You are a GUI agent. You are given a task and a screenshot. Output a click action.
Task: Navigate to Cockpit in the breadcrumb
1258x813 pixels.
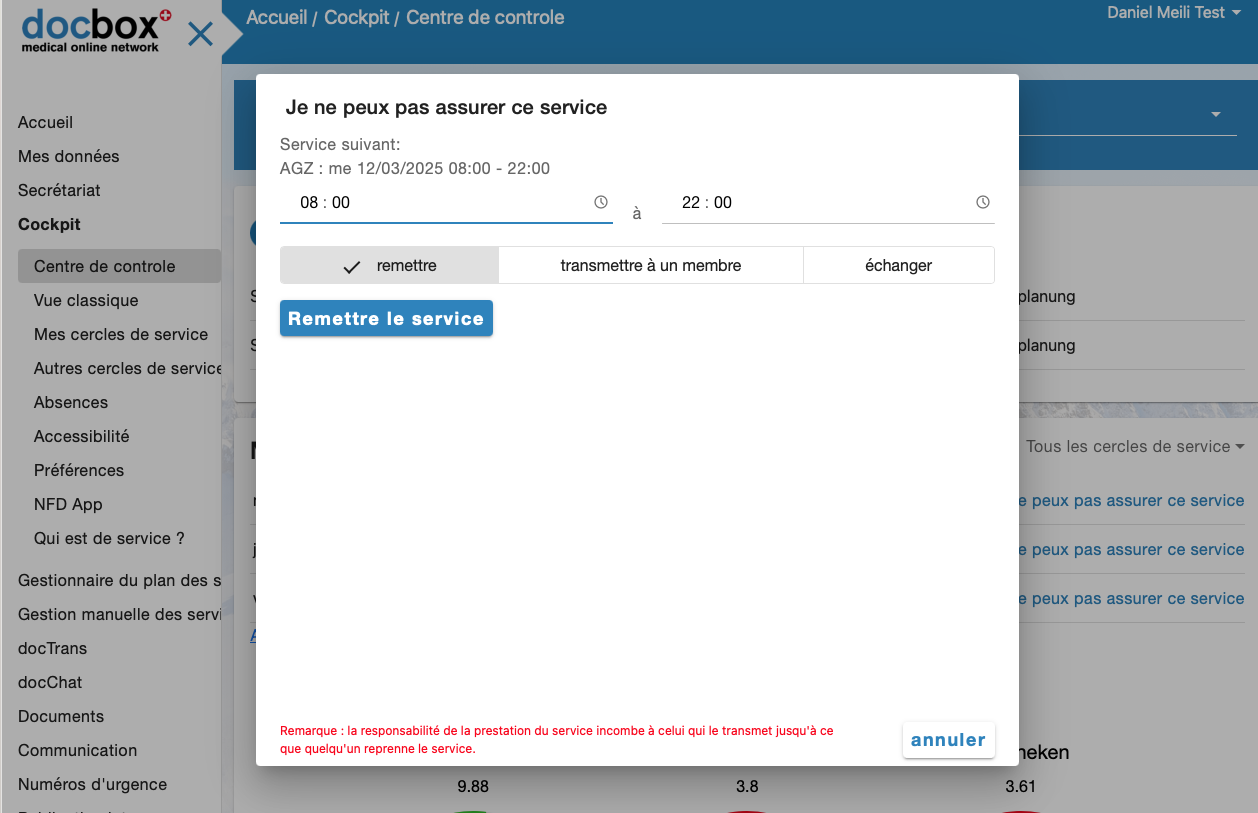point(356,18)
